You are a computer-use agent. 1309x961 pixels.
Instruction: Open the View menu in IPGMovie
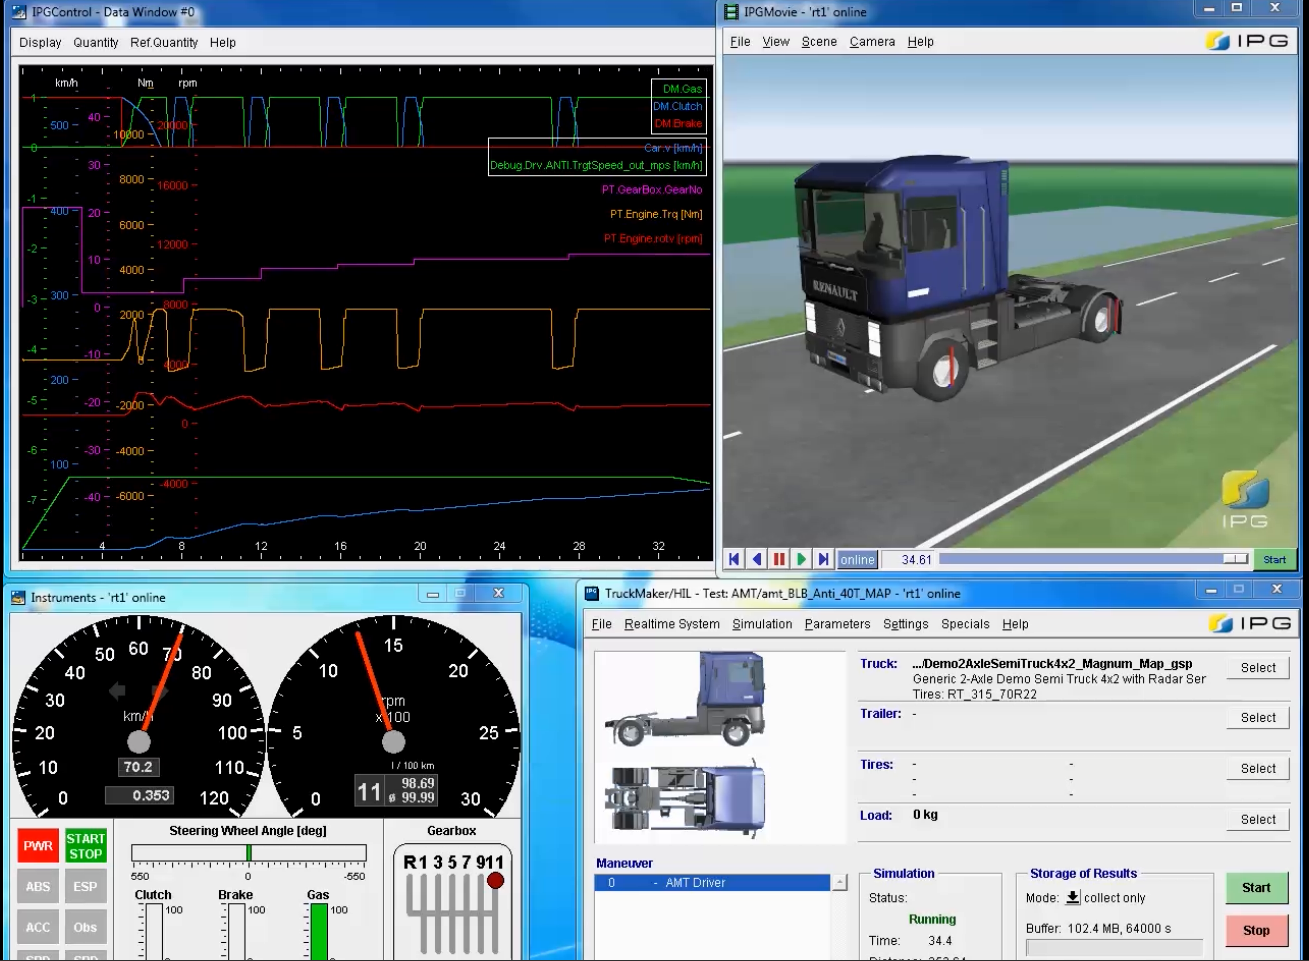click(776, 42)
